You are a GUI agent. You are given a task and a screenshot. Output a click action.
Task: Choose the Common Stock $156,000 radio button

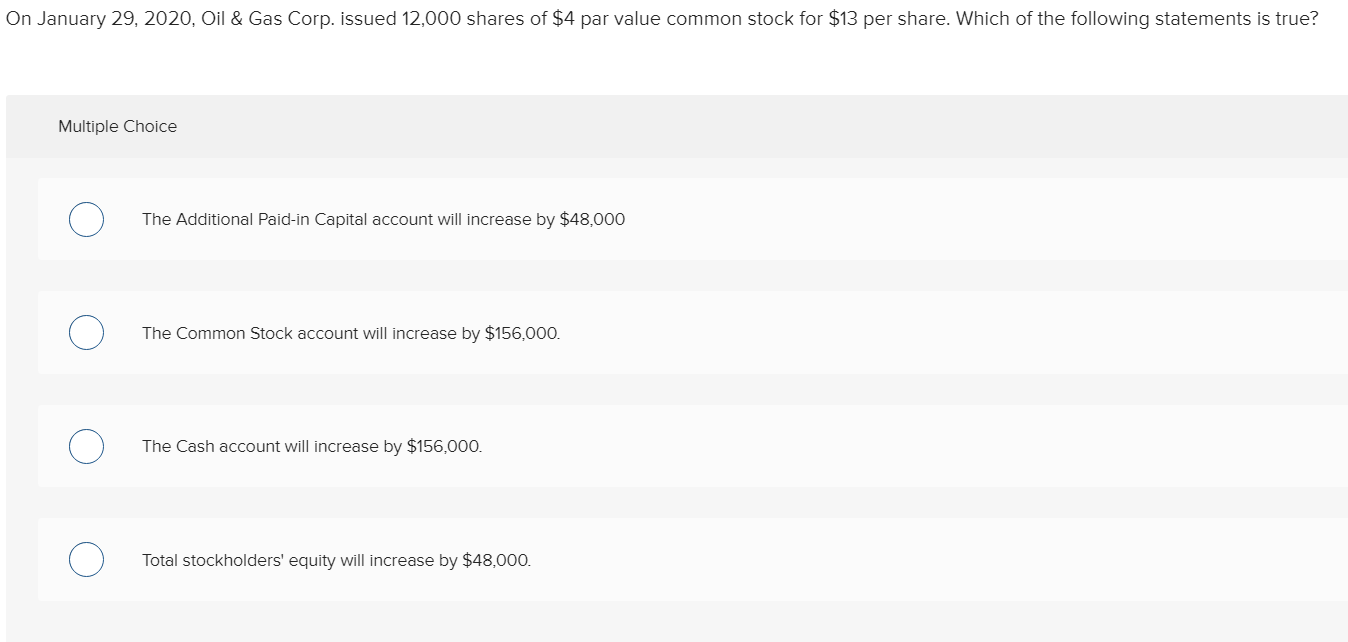click(x=87, y=333)
